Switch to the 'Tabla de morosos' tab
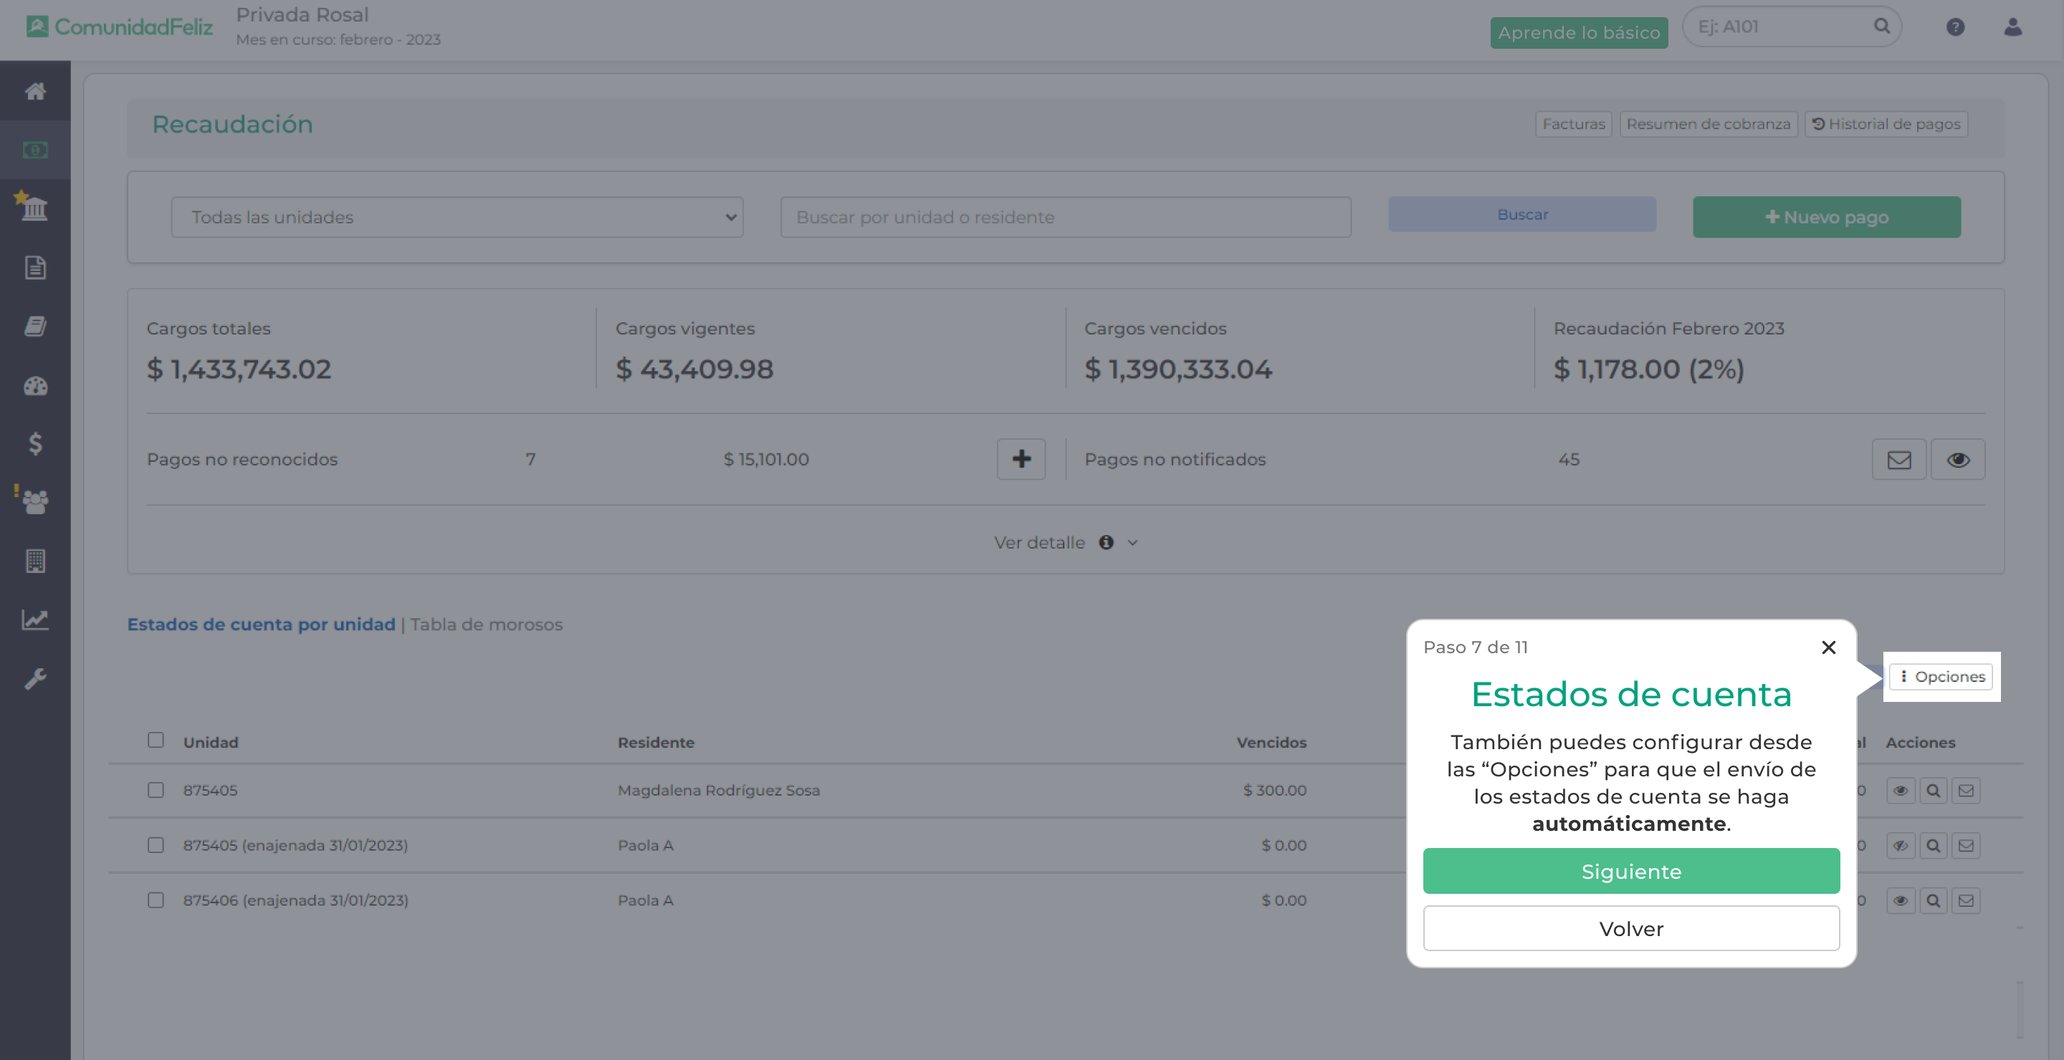This screenshot has width=2064, height=1060. (x=484, y=623)
